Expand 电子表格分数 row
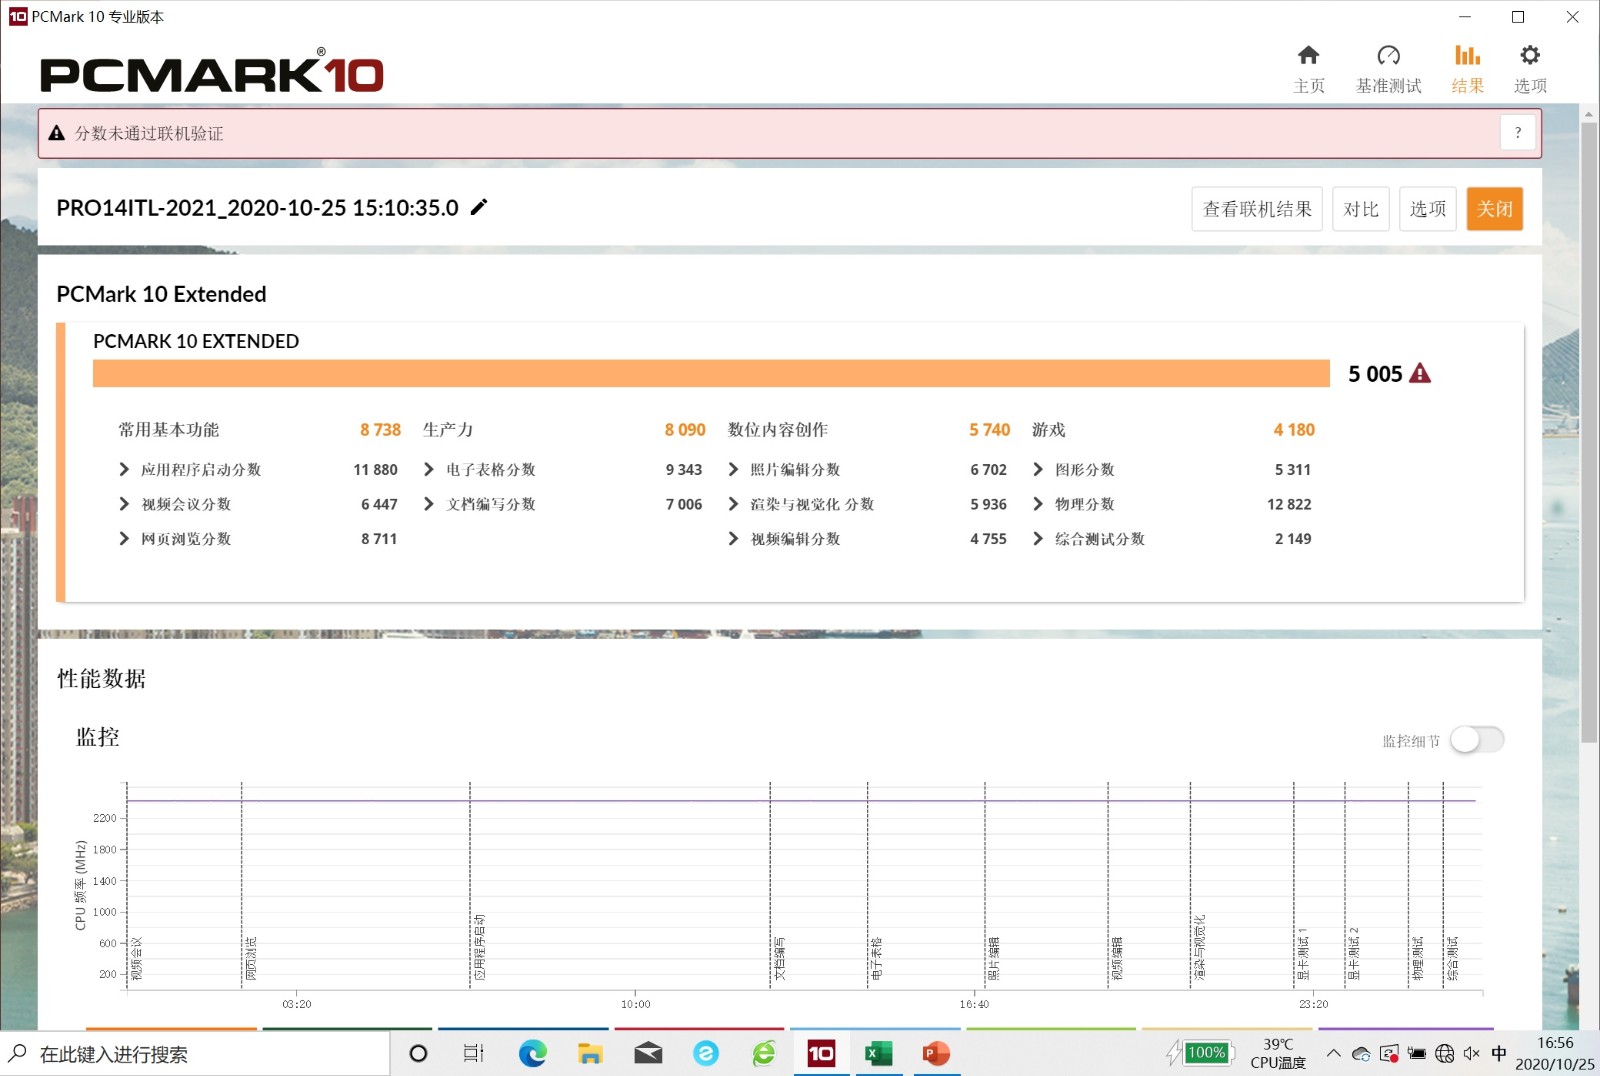 [x=428, y=469]
